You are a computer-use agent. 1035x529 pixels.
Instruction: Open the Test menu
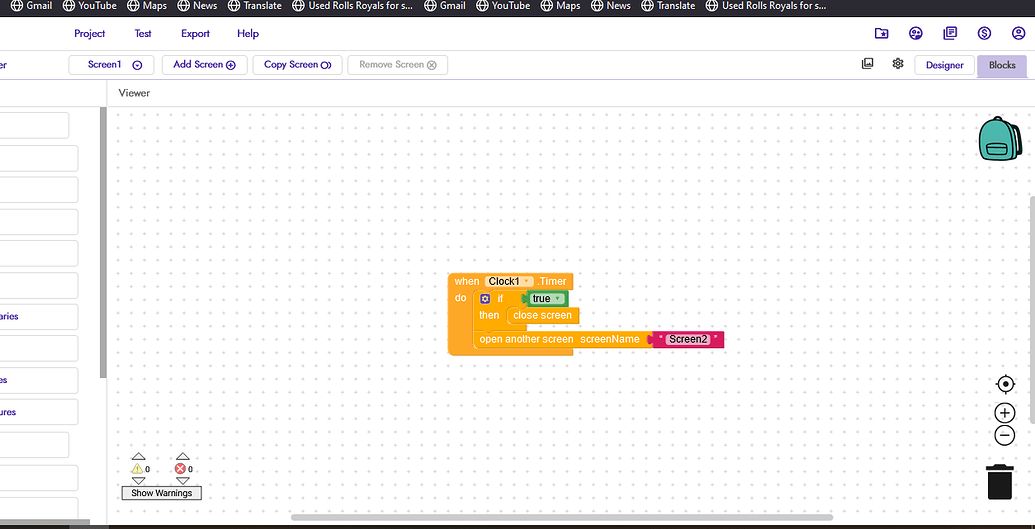coord(143,34)
